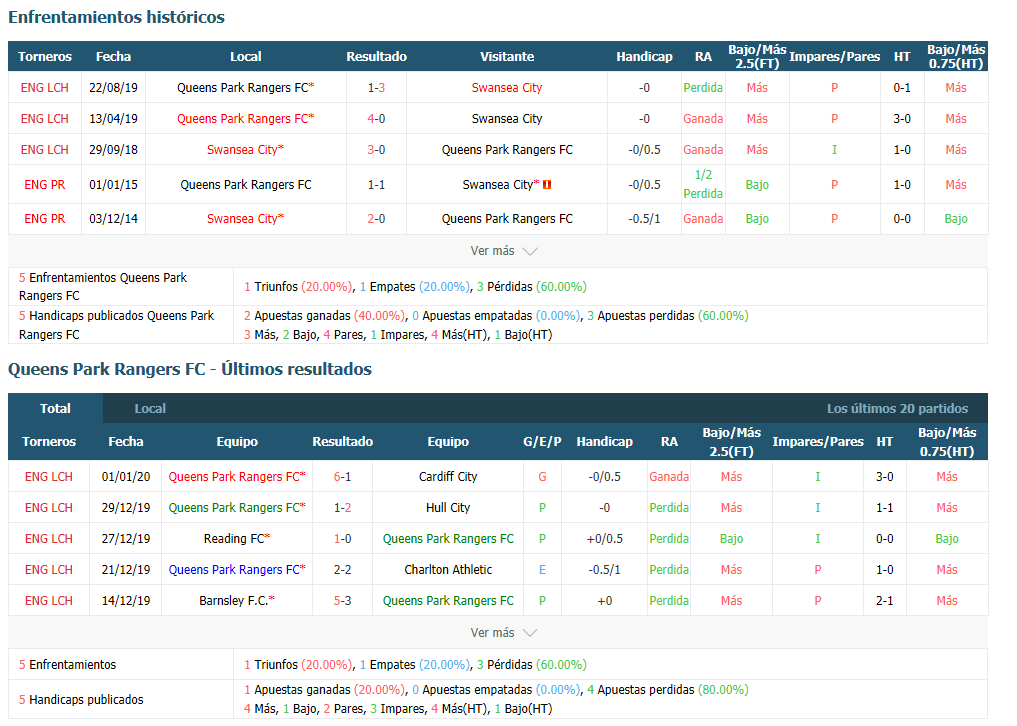Click Queens Park Rangers FC Últimos resultados heading
The image size is (1017, 726).
[190, 369]
